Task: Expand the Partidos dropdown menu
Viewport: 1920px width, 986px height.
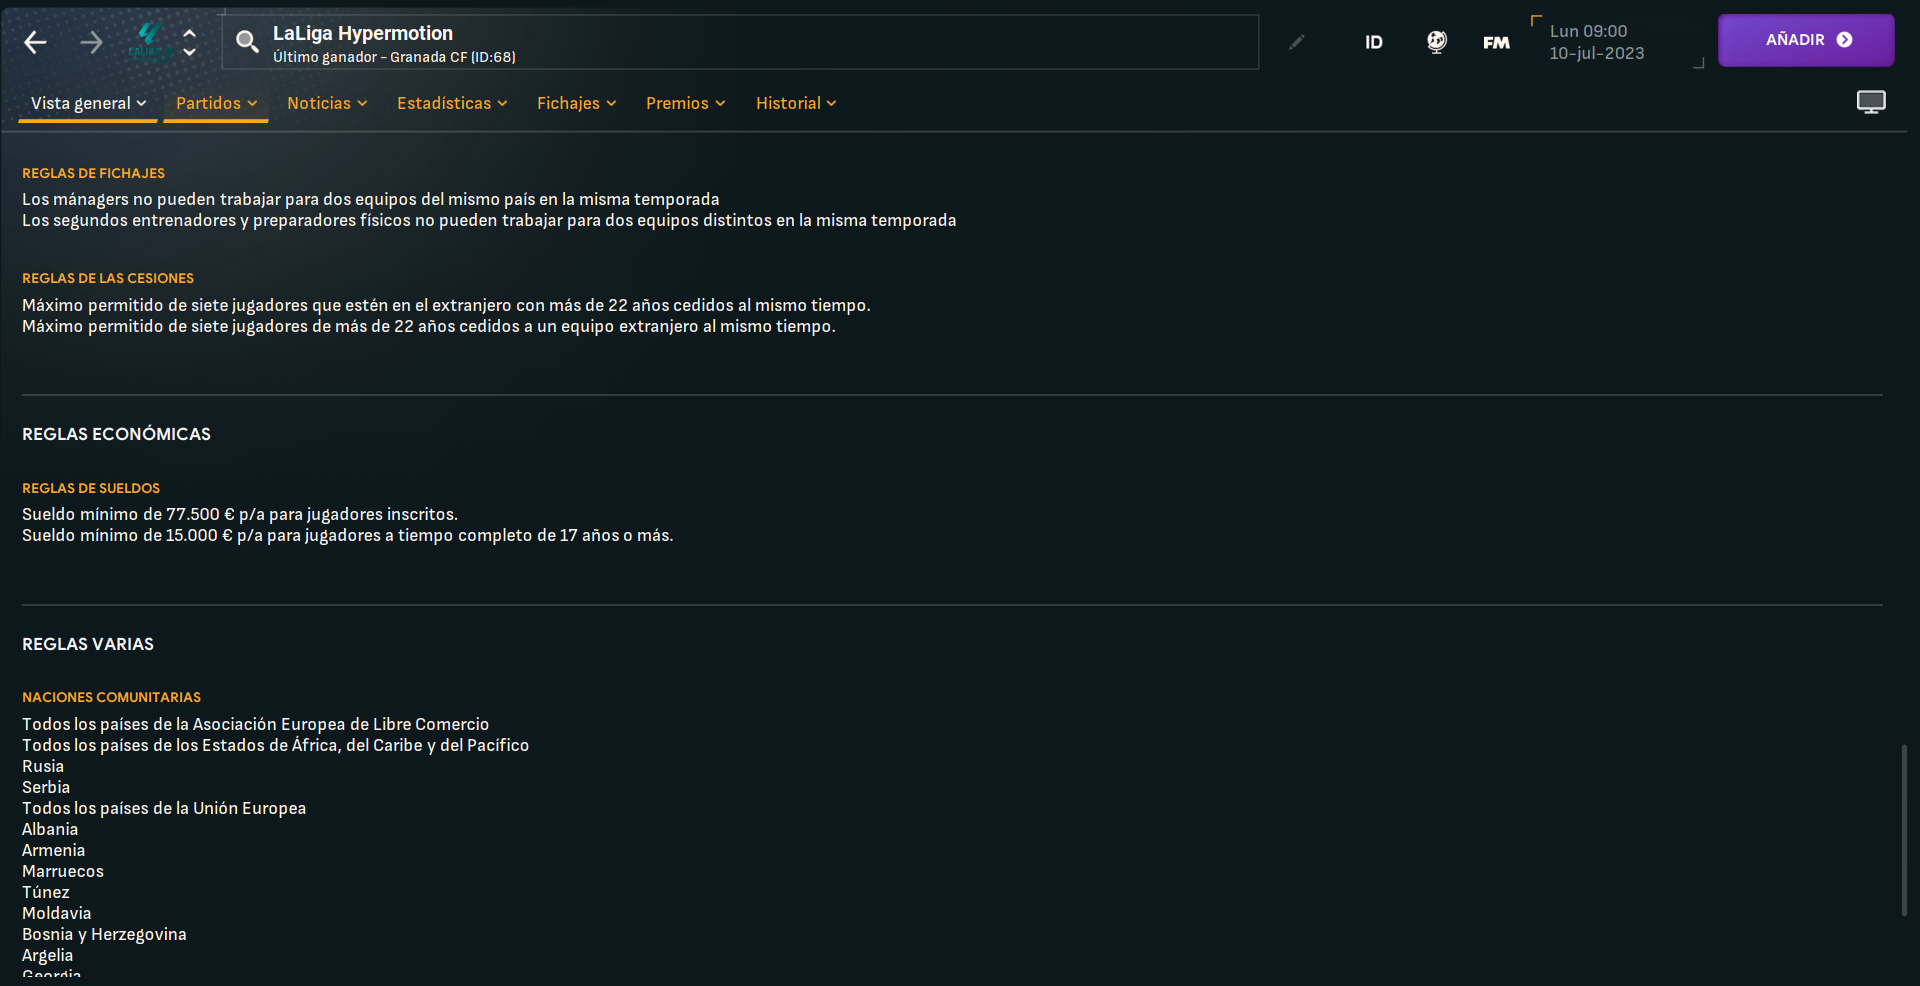Action: click(216, 103)
